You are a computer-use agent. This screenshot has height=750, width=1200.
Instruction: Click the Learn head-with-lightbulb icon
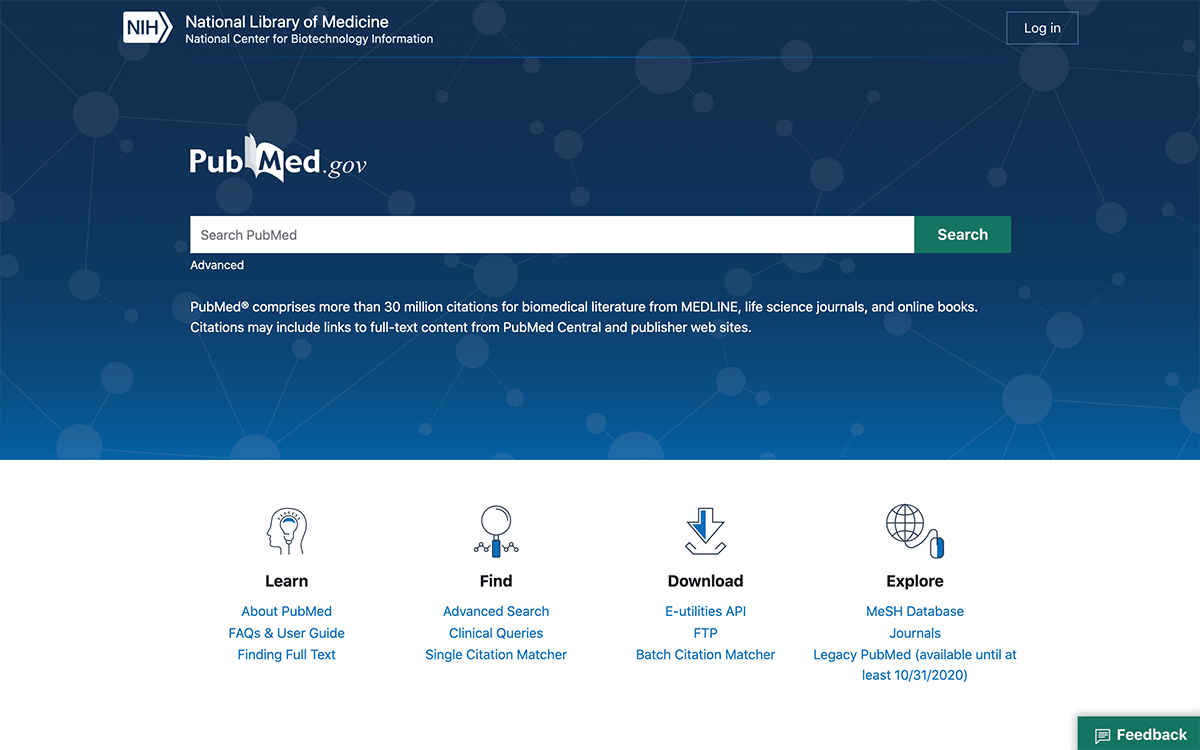tap(286, 532)
